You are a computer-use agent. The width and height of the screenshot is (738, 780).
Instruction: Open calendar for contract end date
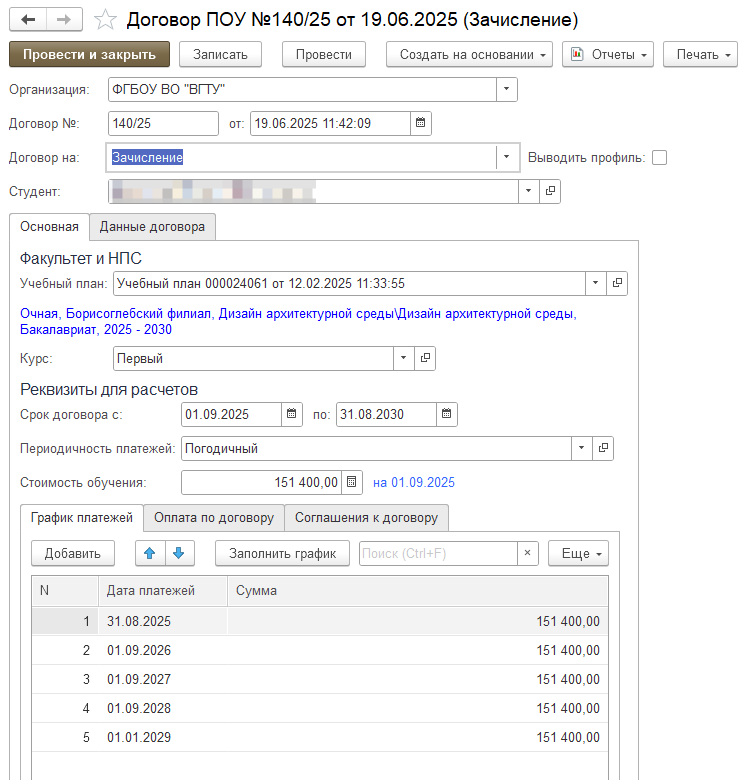[x=447, y=414]
